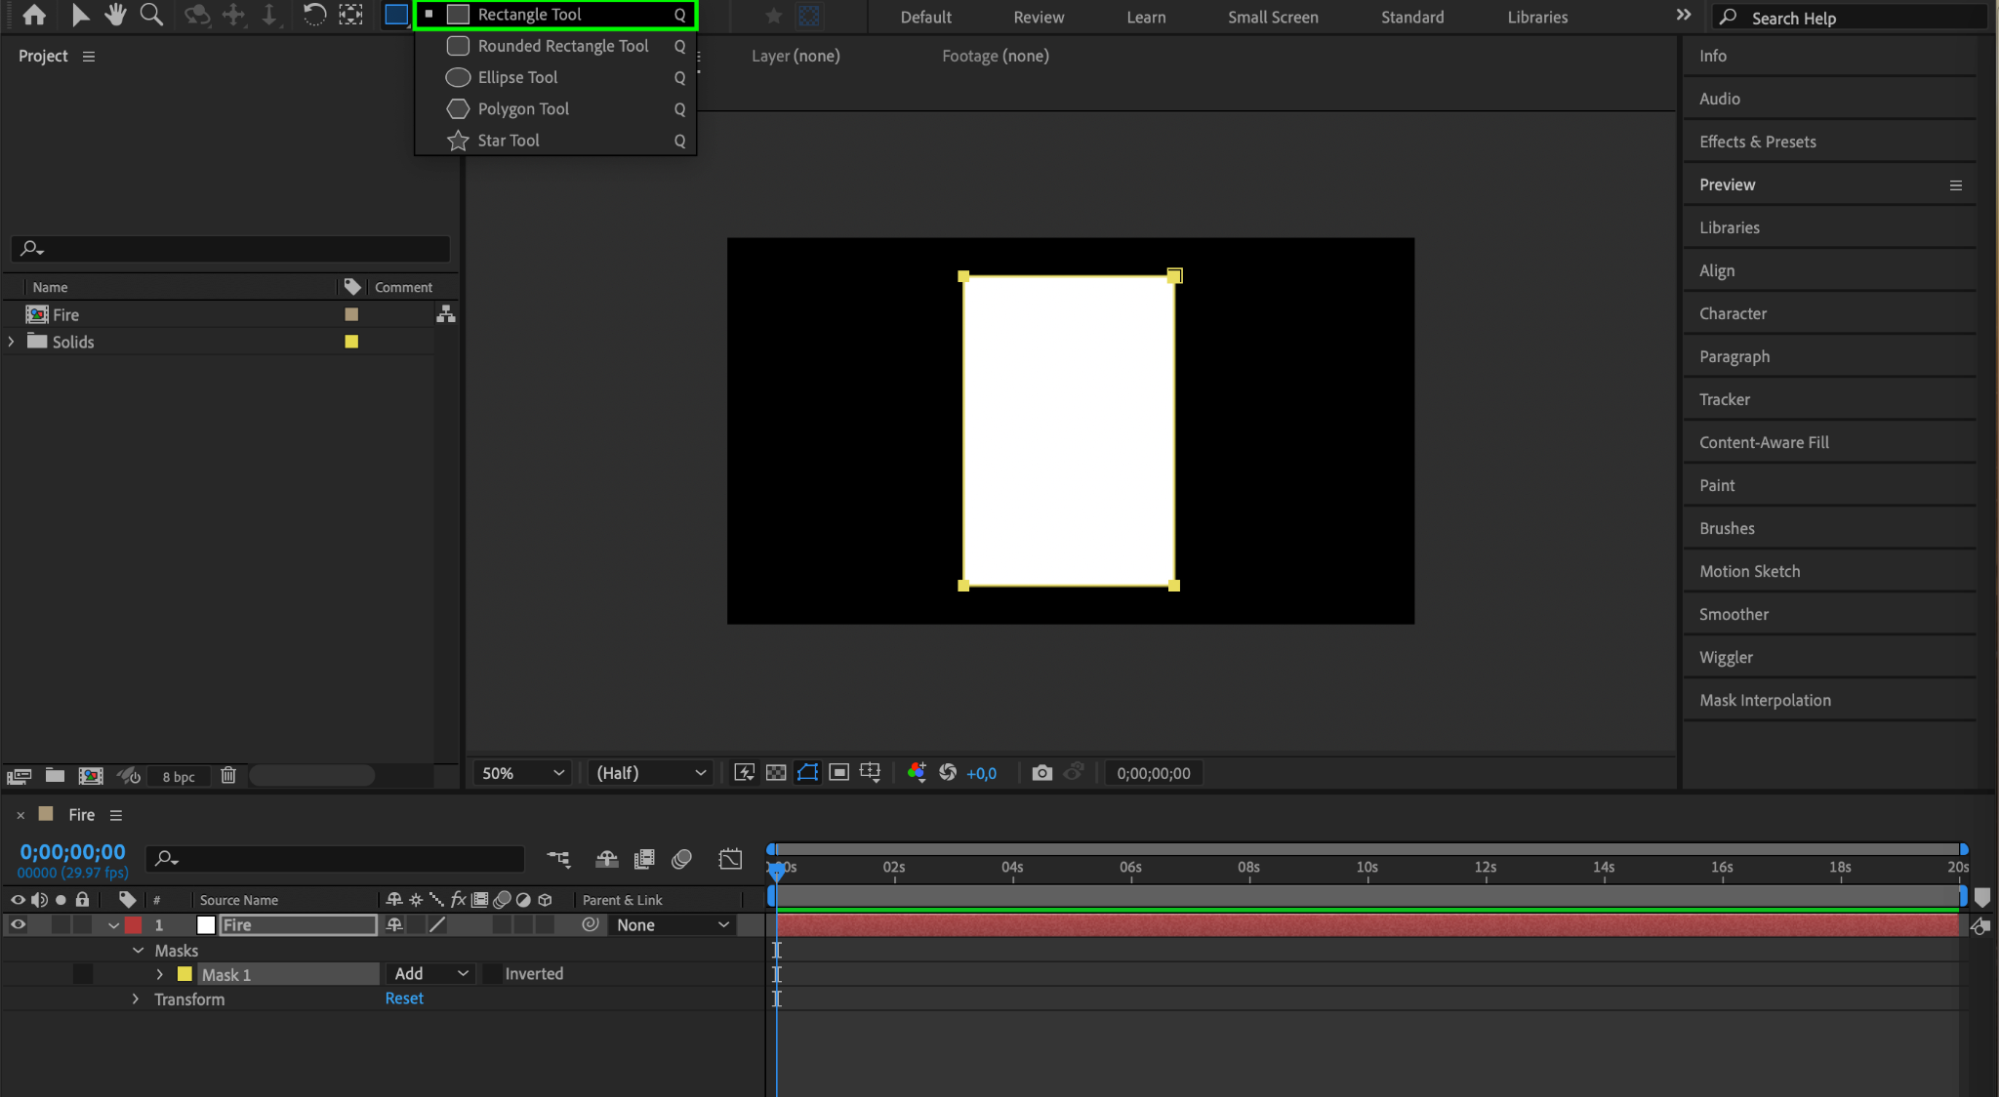Select the Rotation tool
This screenshot has width=1999, height=1098.
tap(314, 15)
